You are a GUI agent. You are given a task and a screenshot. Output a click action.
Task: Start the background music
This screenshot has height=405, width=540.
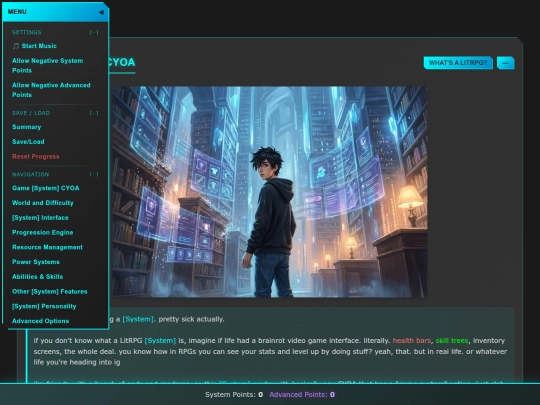coord(34,46)
